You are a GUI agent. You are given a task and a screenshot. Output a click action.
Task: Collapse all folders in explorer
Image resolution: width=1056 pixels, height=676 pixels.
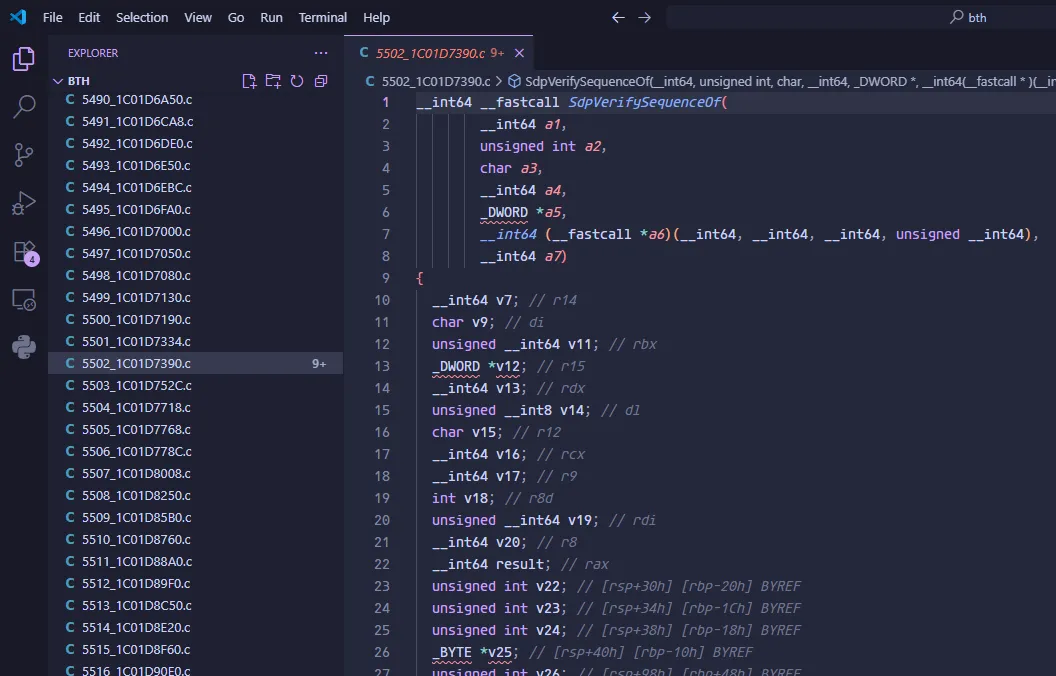(x=321, y=81)
